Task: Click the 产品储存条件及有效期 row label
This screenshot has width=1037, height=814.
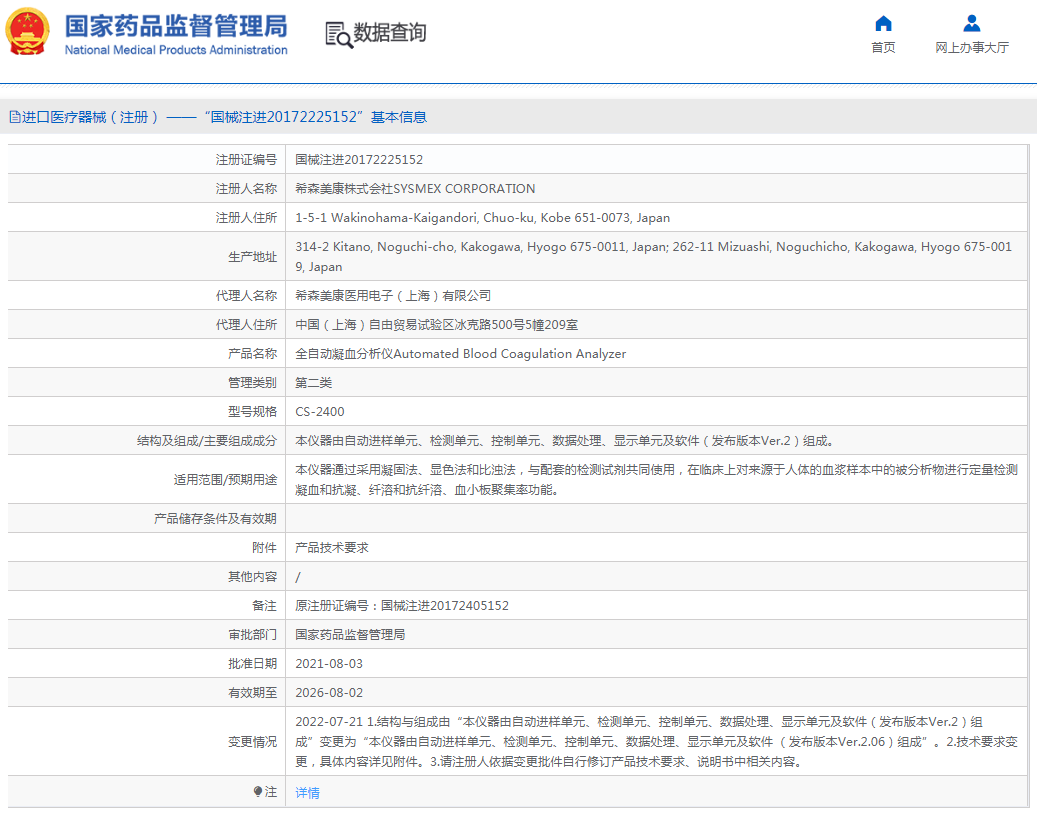Action: click(x=215, y=518)
